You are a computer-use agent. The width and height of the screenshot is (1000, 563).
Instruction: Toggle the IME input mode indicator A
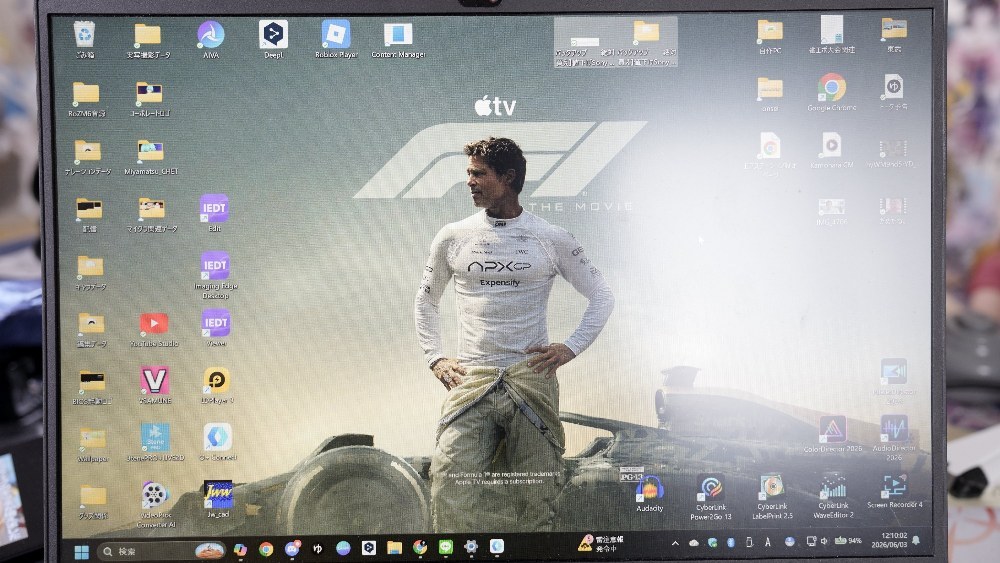[768, 542]
